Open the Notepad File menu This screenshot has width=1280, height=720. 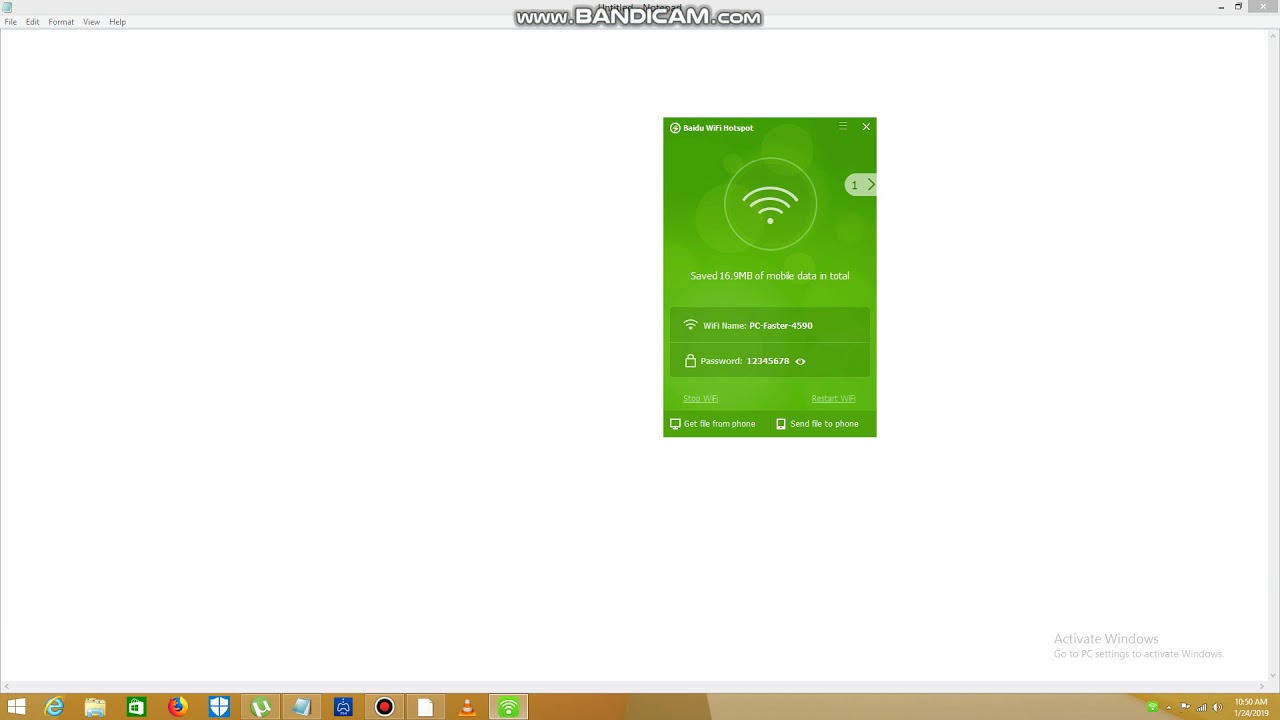[x=10, y=22]
